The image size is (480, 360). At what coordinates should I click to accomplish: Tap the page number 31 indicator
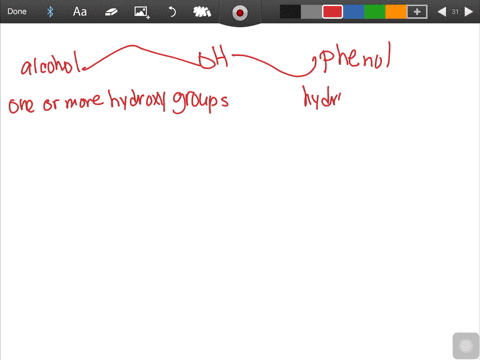pos(455,12)
